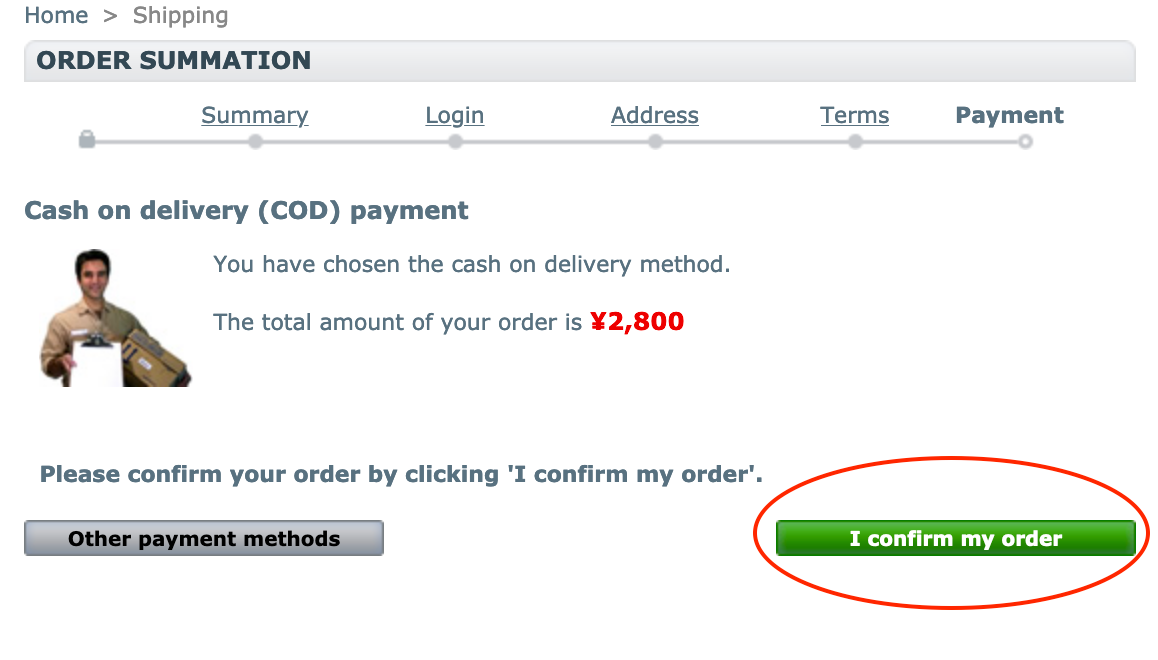Click the Login progress dot

click(x=456, y=142)
